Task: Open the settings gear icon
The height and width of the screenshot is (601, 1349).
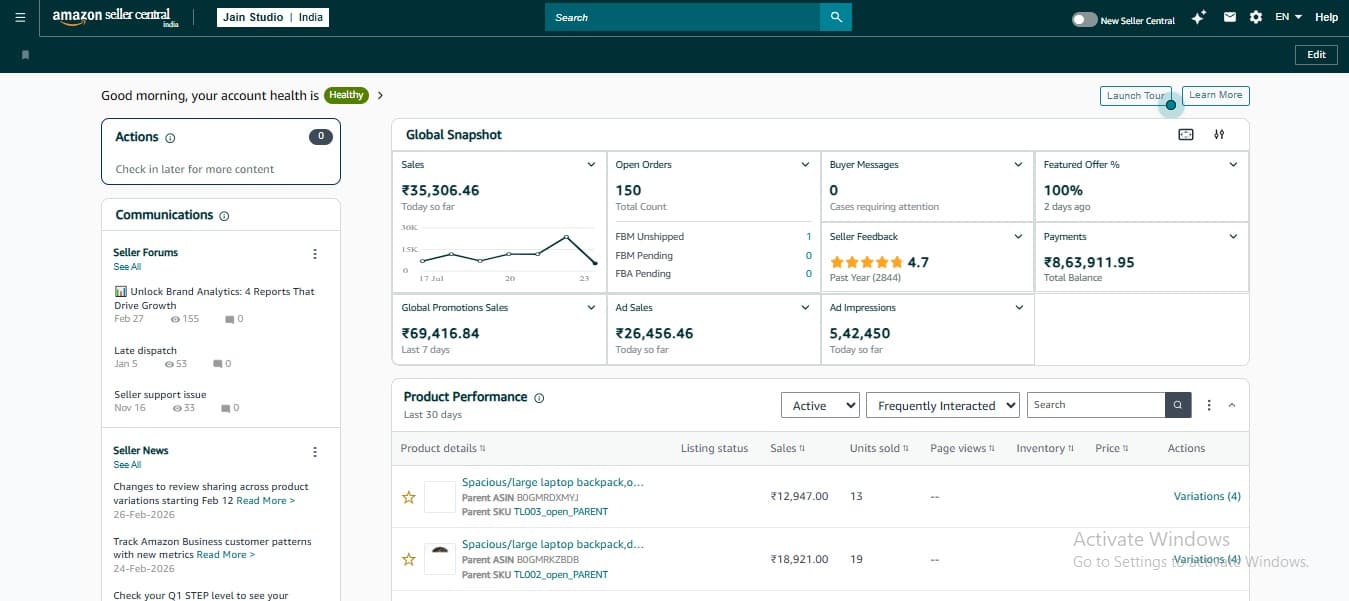Action: tap(1256, 17)
